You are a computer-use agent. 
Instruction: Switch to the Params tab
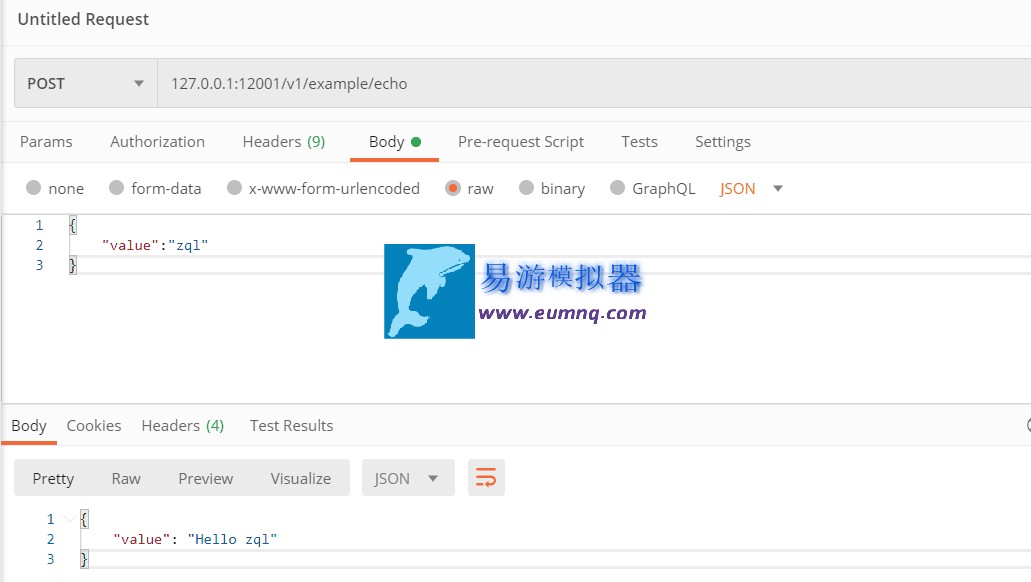pyautogui.click(x=46, y=142)
